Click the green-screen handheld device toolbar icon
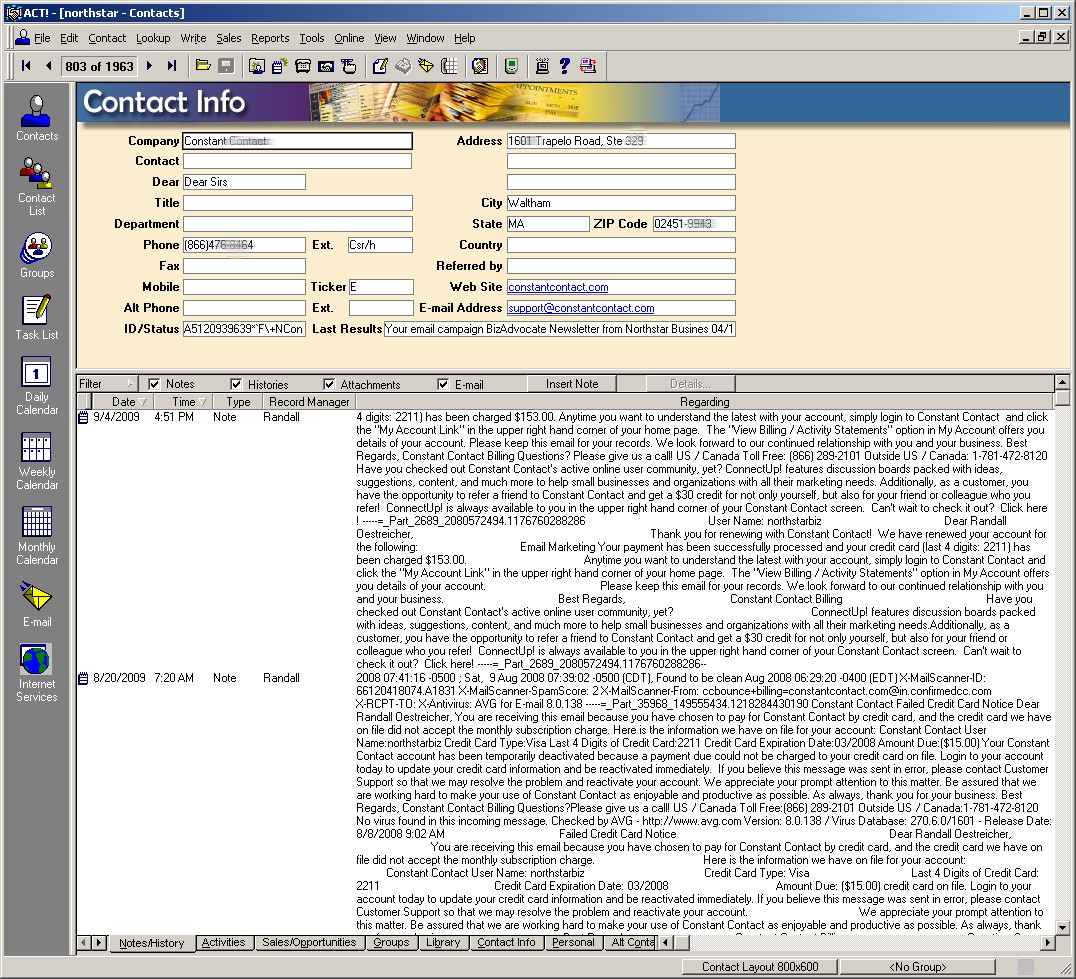This screenshot has height=979, width=1076. pos(511,66)
